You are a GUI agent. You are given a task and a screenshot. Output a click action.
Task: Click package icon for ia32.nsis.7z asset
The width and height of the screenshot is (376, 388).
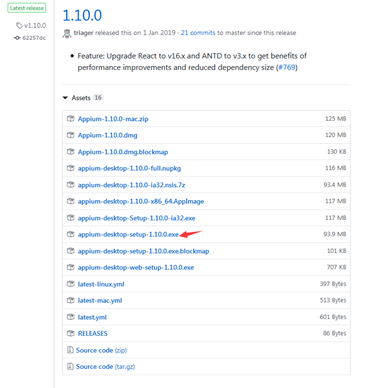tap(70, 185)
